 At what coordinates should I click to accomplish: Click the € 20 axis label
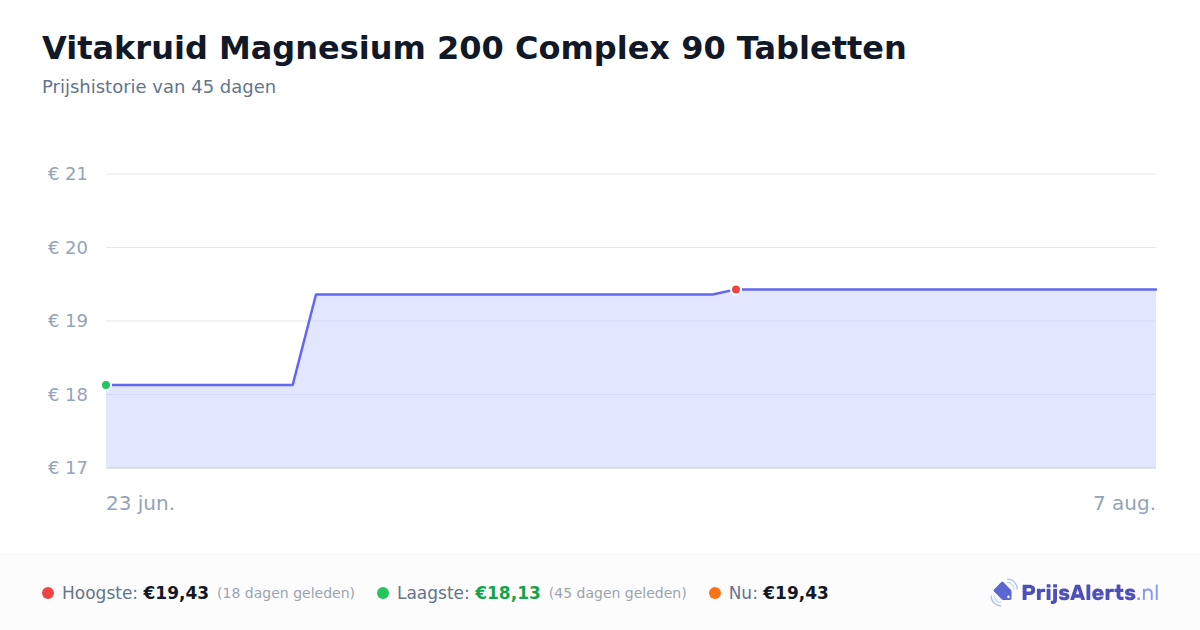68,248
